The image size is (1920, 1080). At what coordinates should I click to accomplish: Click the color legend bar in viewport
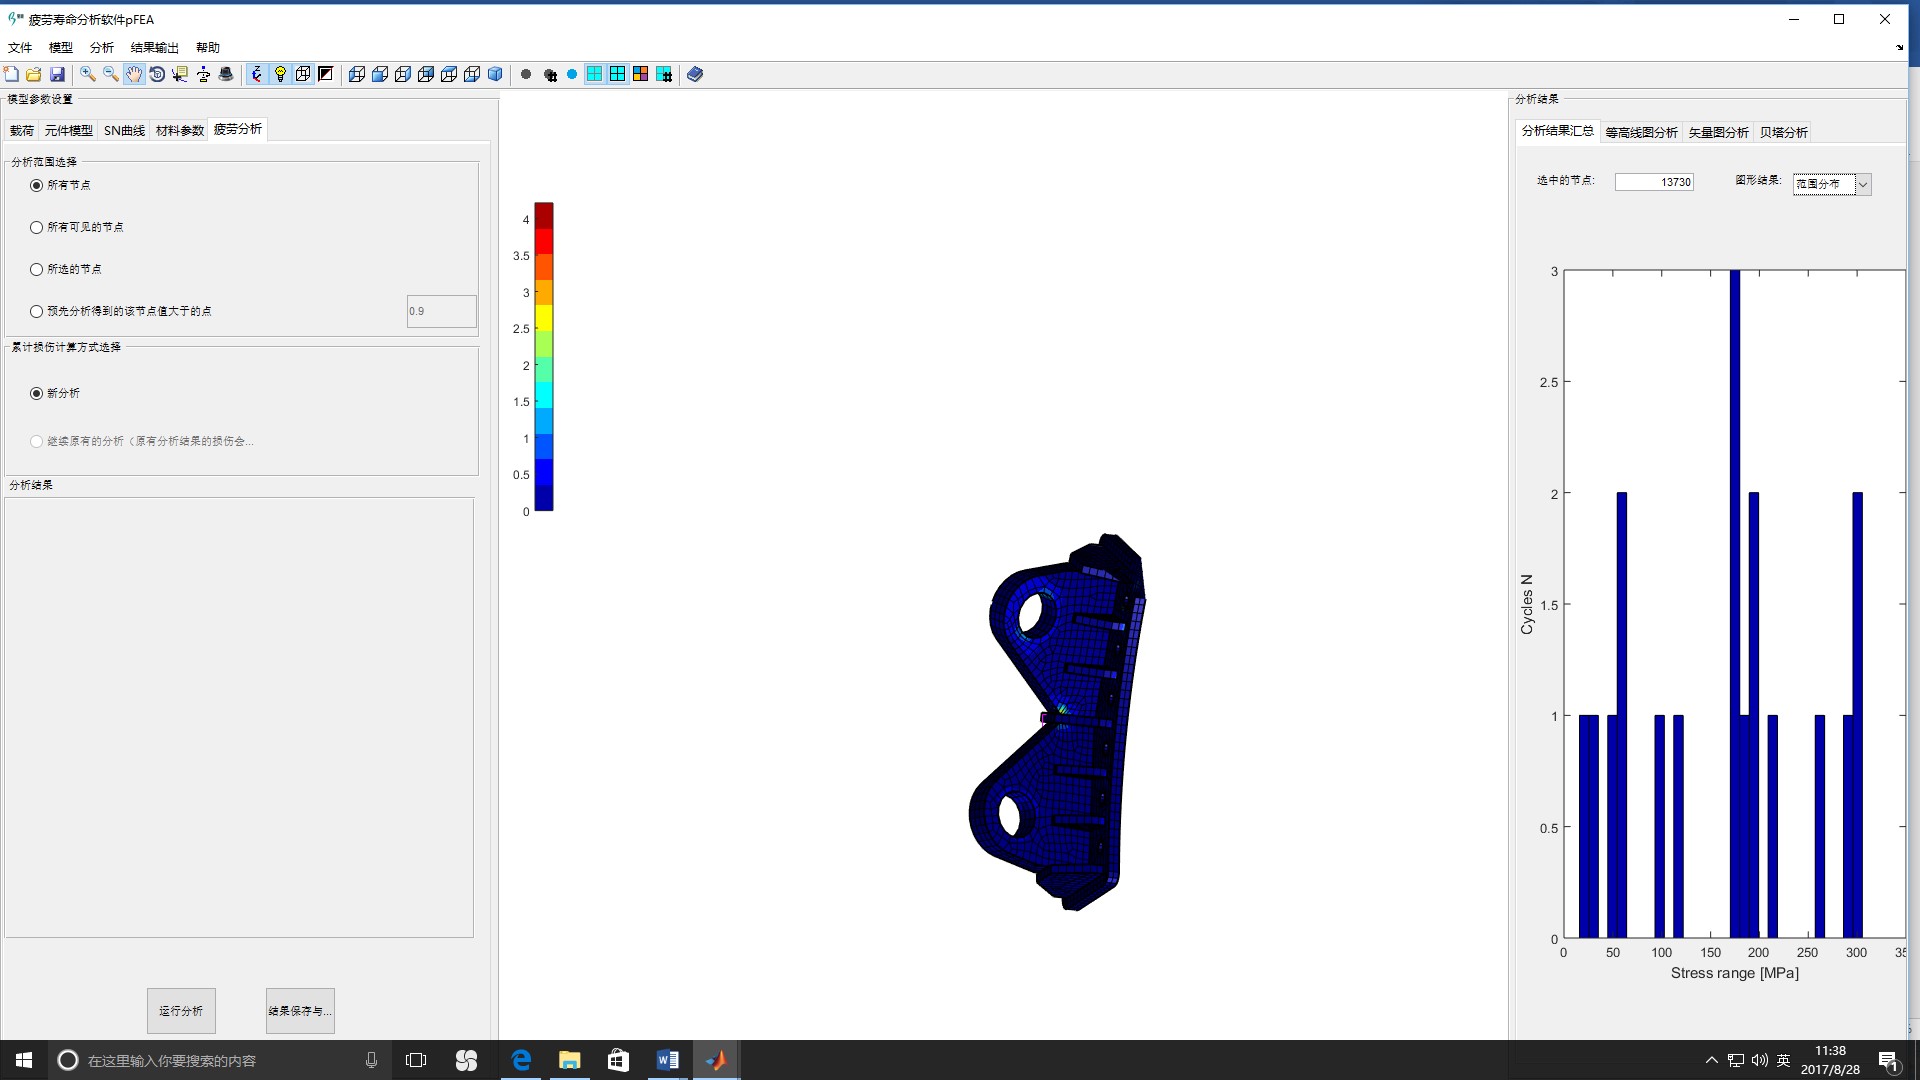[544, 357]
